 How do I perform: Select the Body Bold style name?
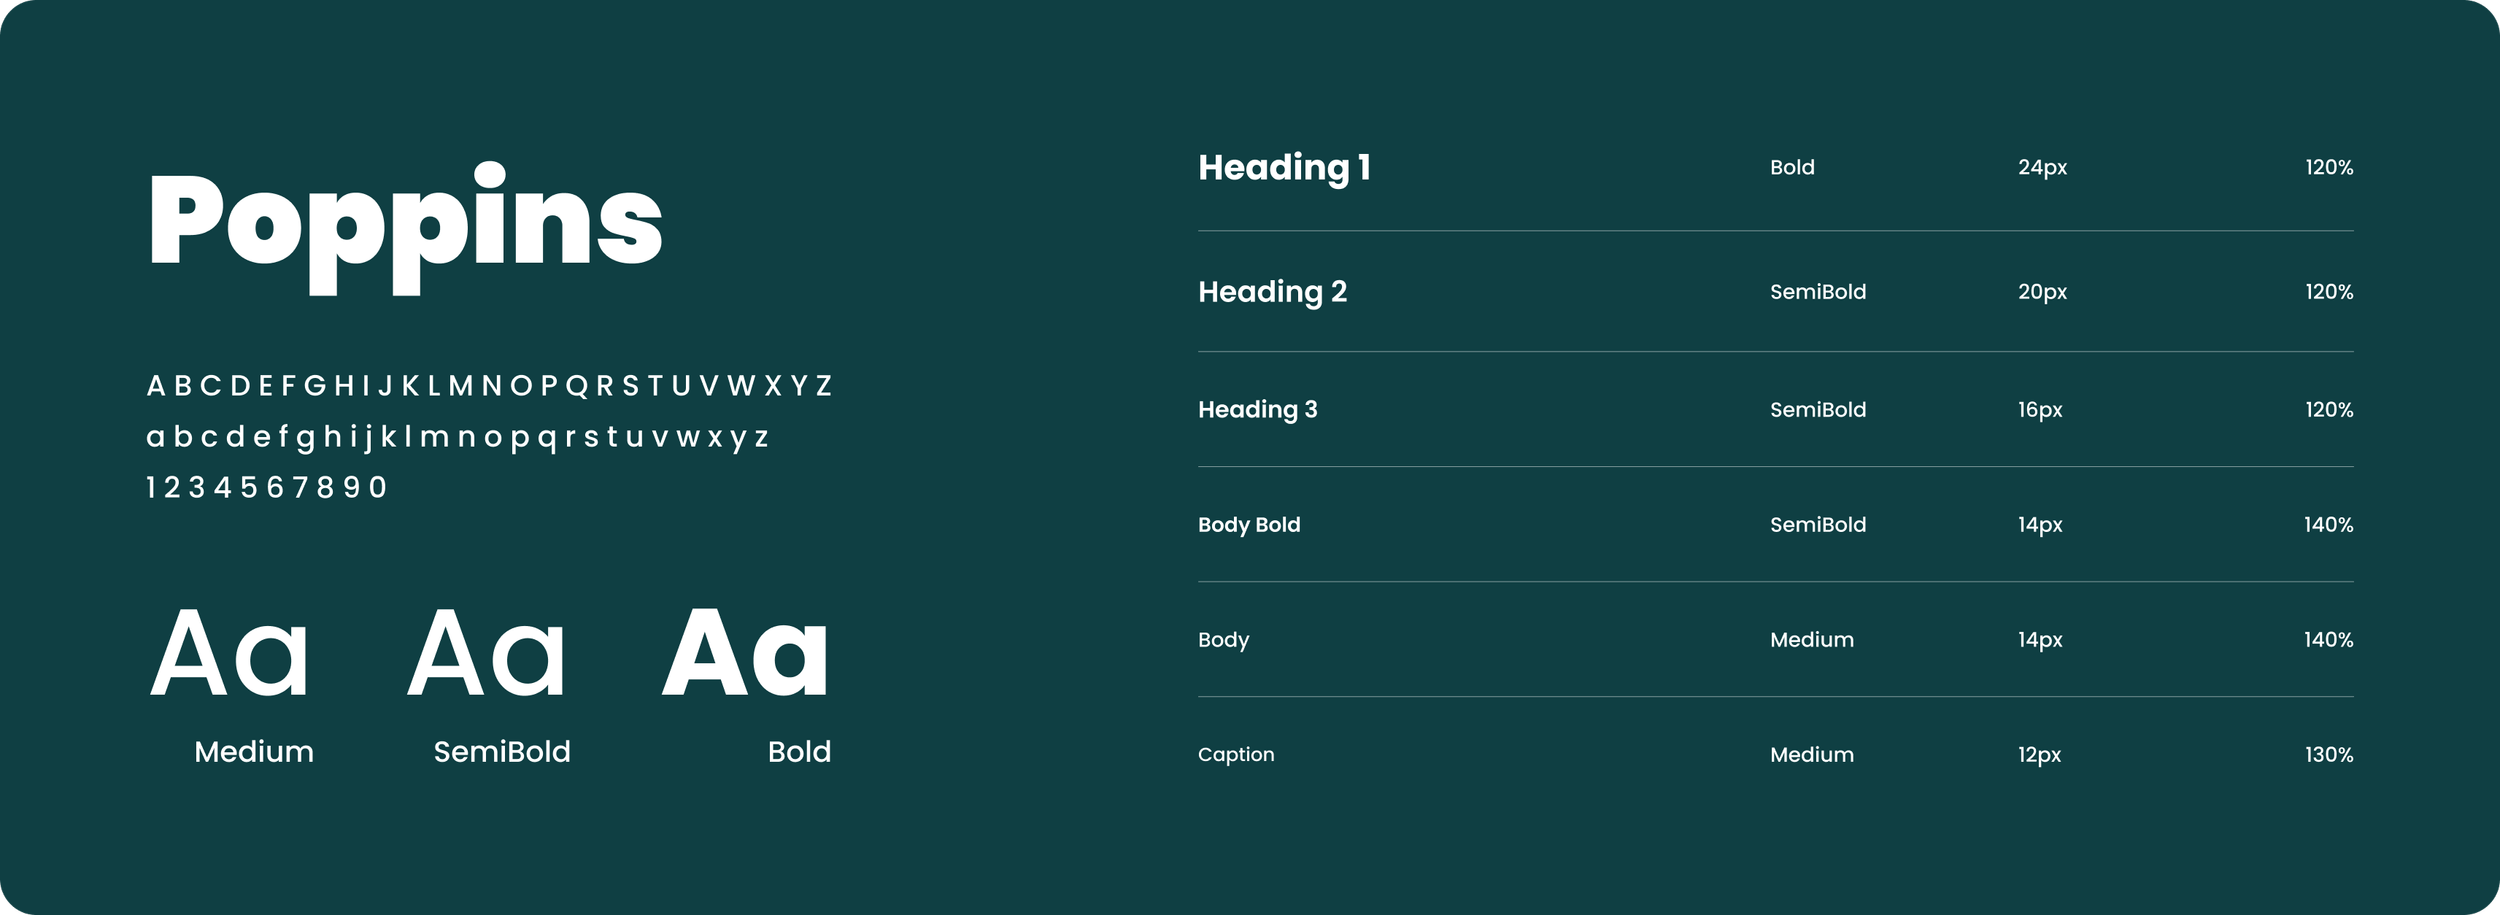tap(1249, 525)
